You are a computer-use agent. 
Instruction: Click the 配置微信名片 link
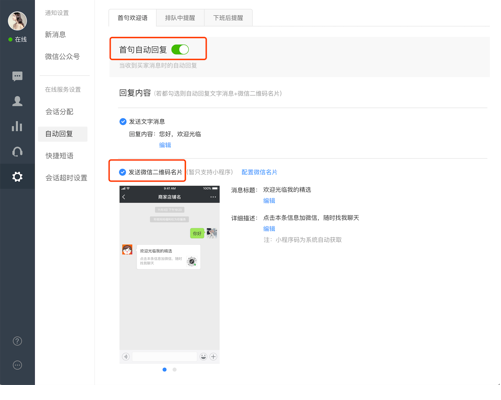tap(259, 172)
